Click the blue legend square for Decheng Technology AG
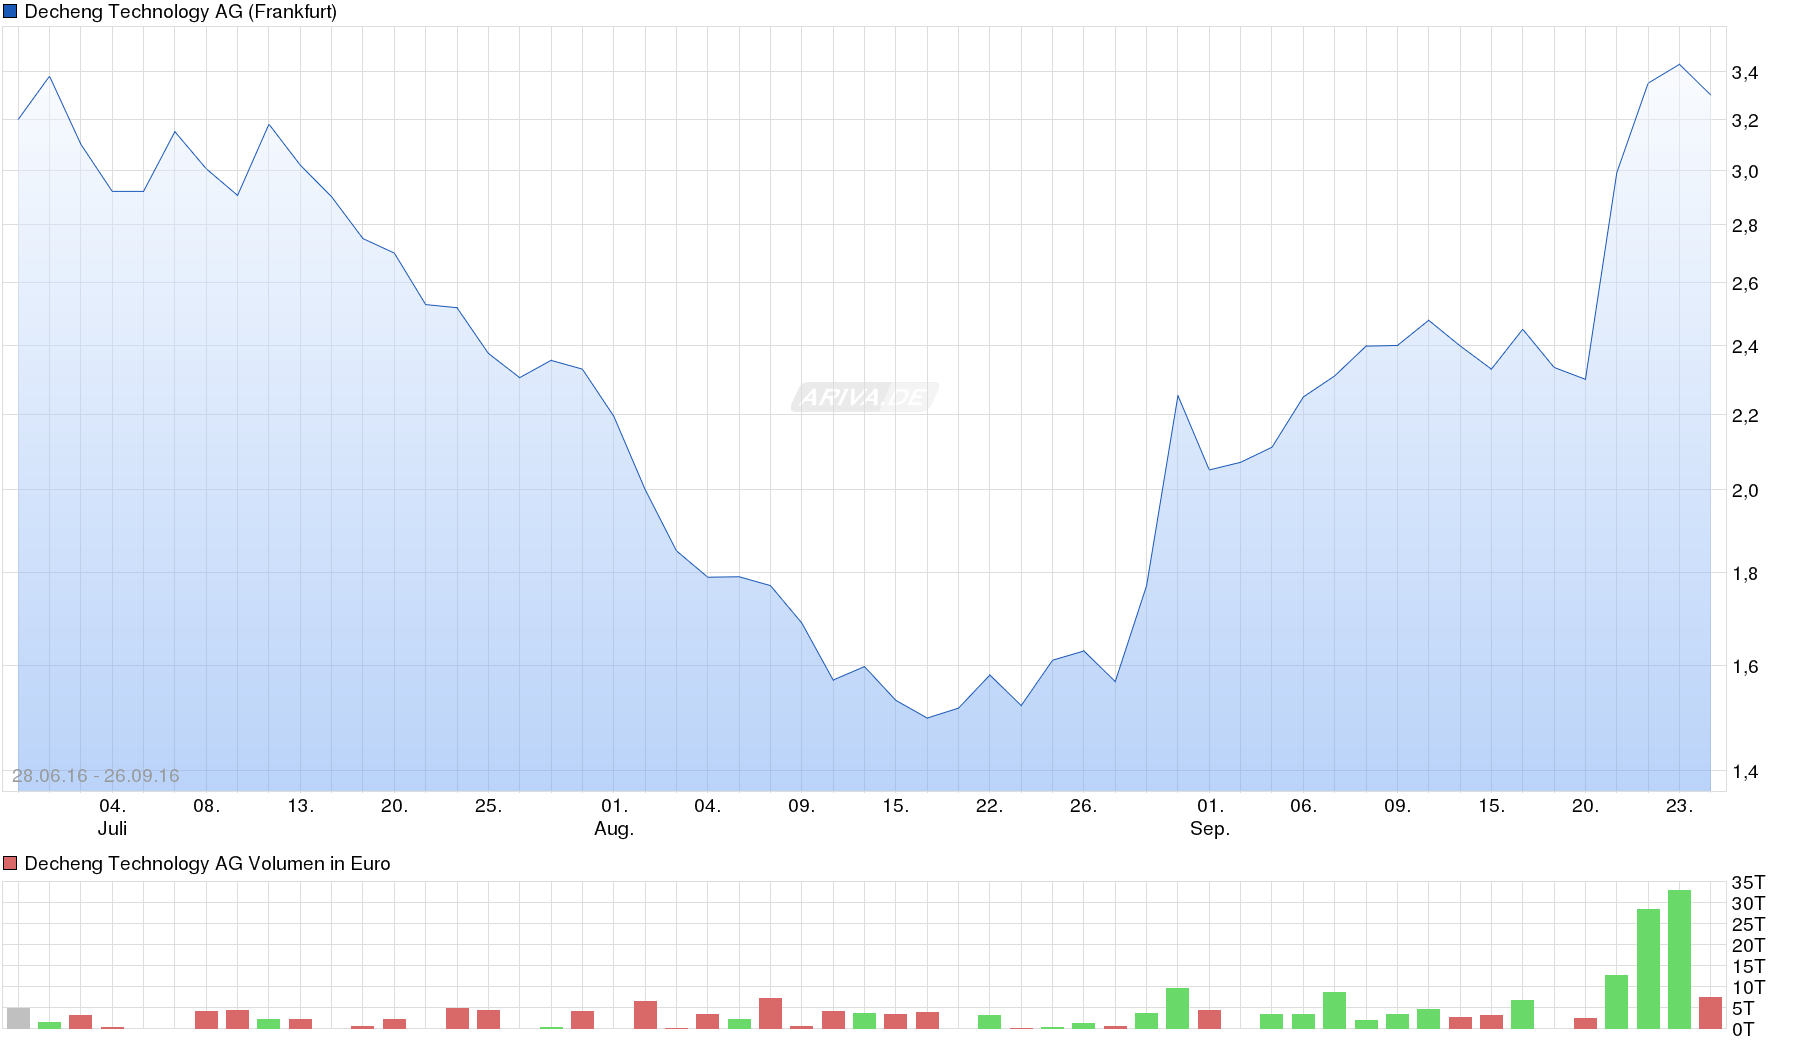The height and width of the screenshot is (1049, 1800). (10, 11)
